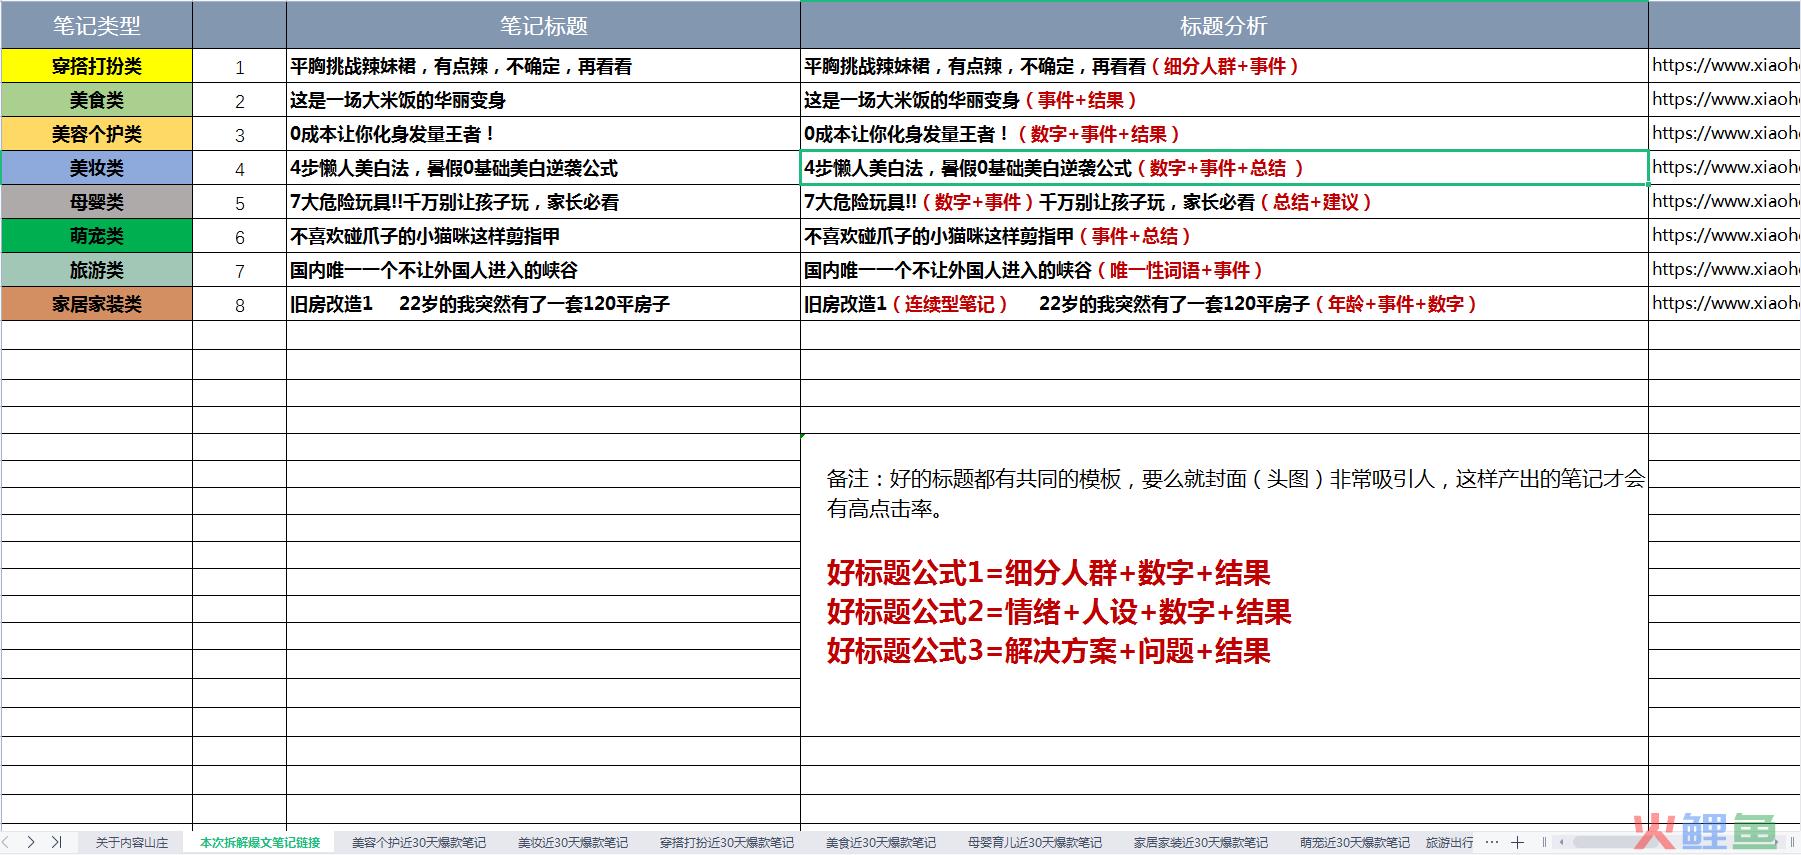1801x855 pixels.
Task: Switch to 美妆近30天爆款笔记 sheet
Action: [x=573, y=842]
